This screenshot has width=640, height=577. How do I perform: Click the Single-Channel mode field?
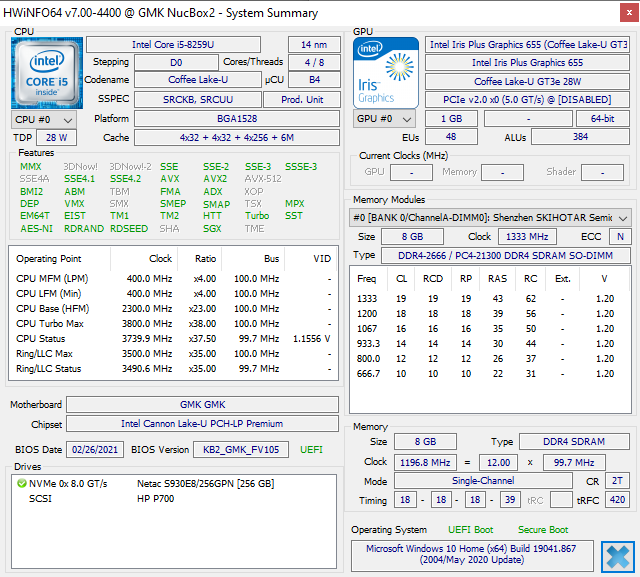[483, 481]
